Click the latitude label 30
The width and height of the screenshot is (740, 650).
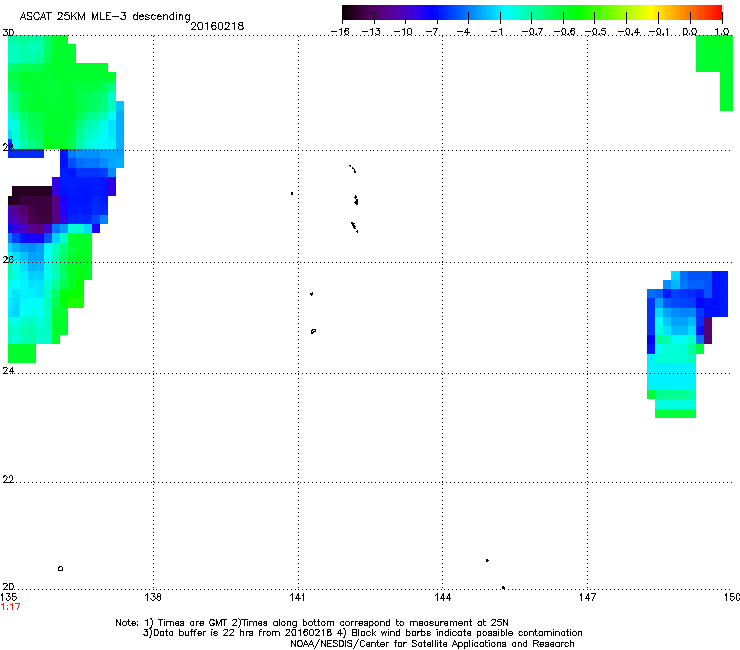[8, 33]
